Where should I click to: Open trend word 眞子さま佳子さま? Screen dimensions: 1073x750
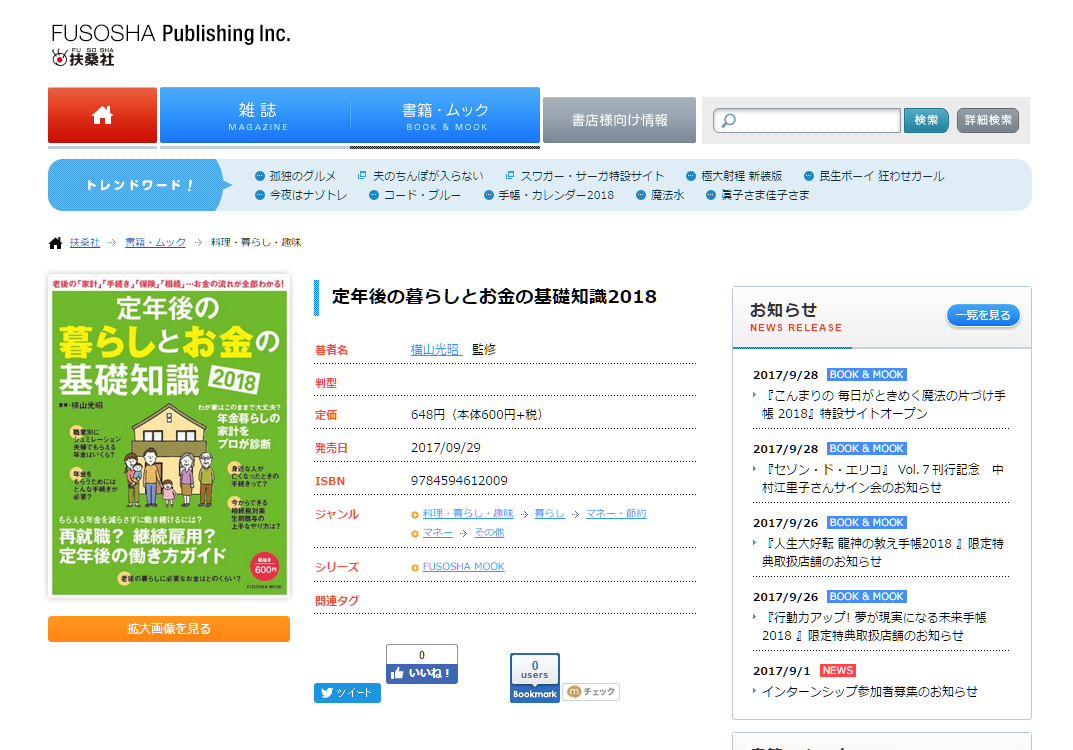tap(765, 195)
